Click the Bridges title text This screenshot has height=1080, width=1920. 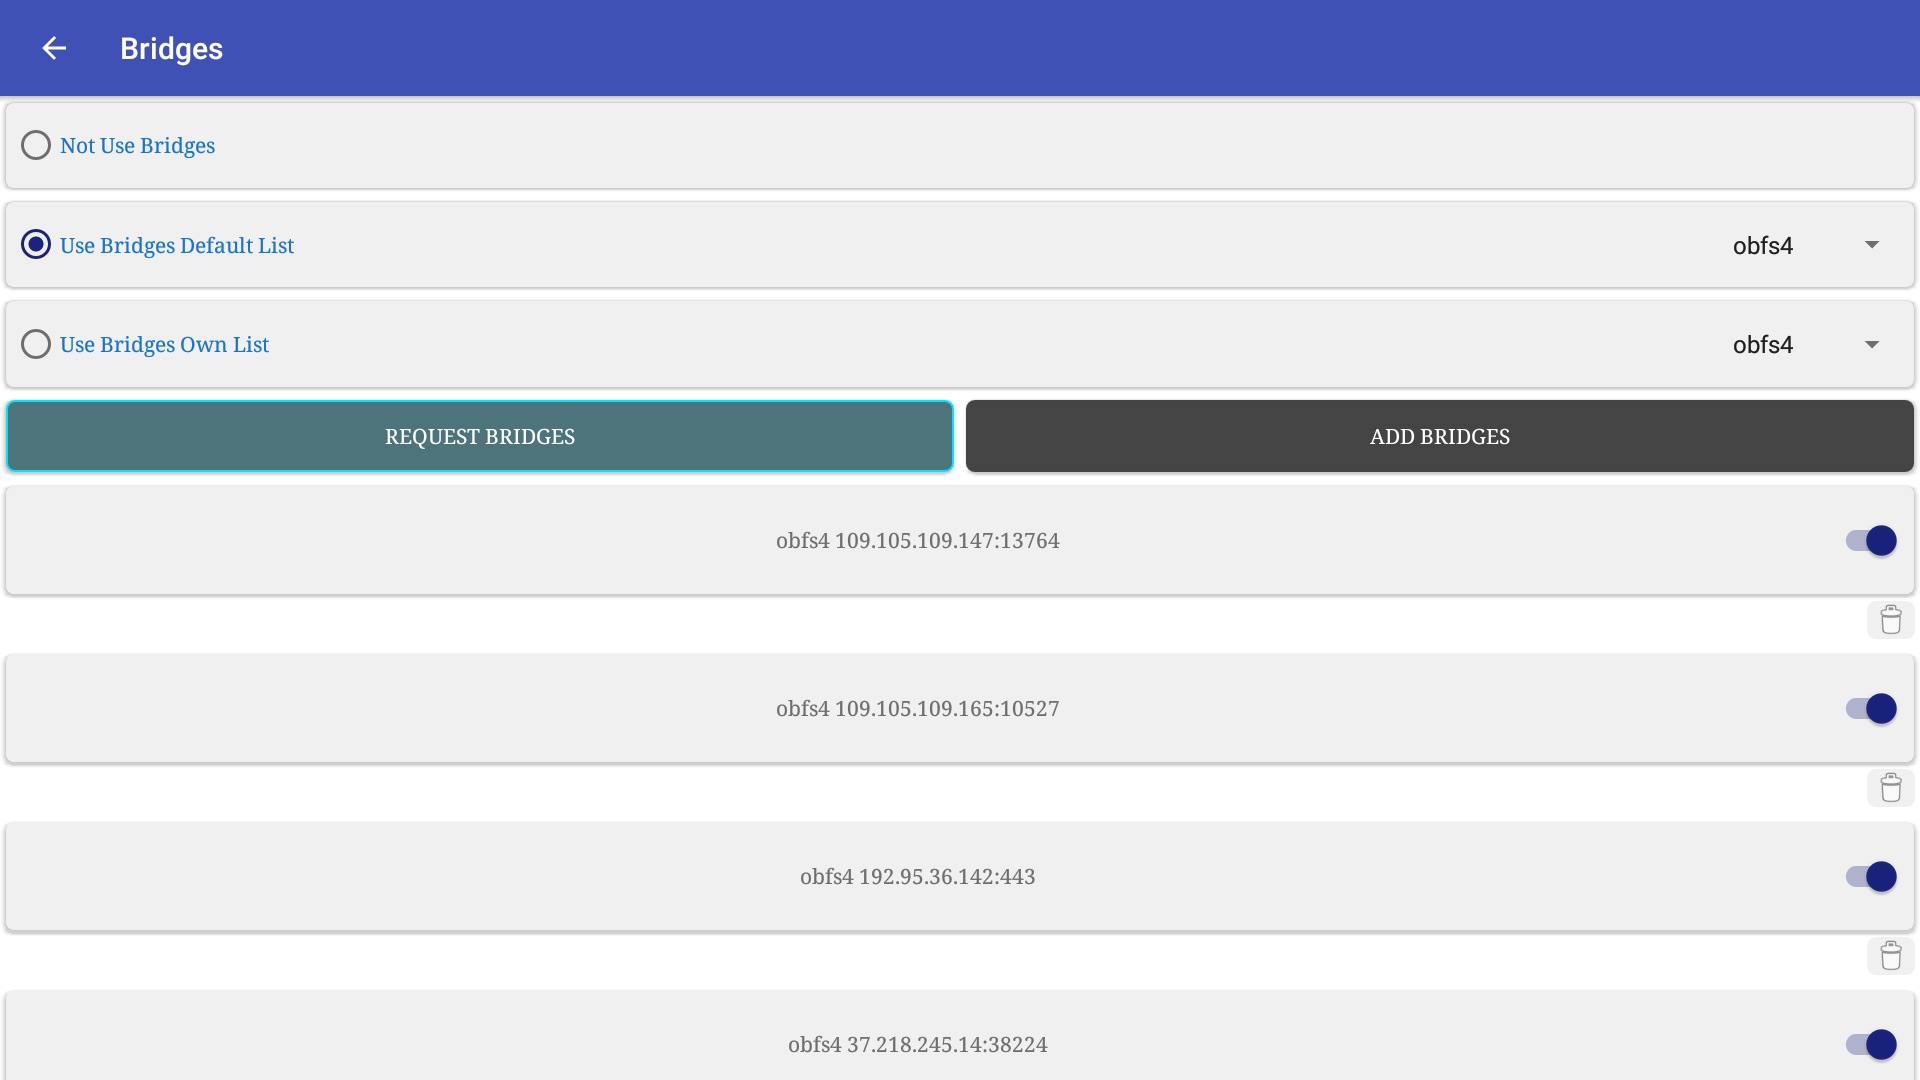[171, 49]
